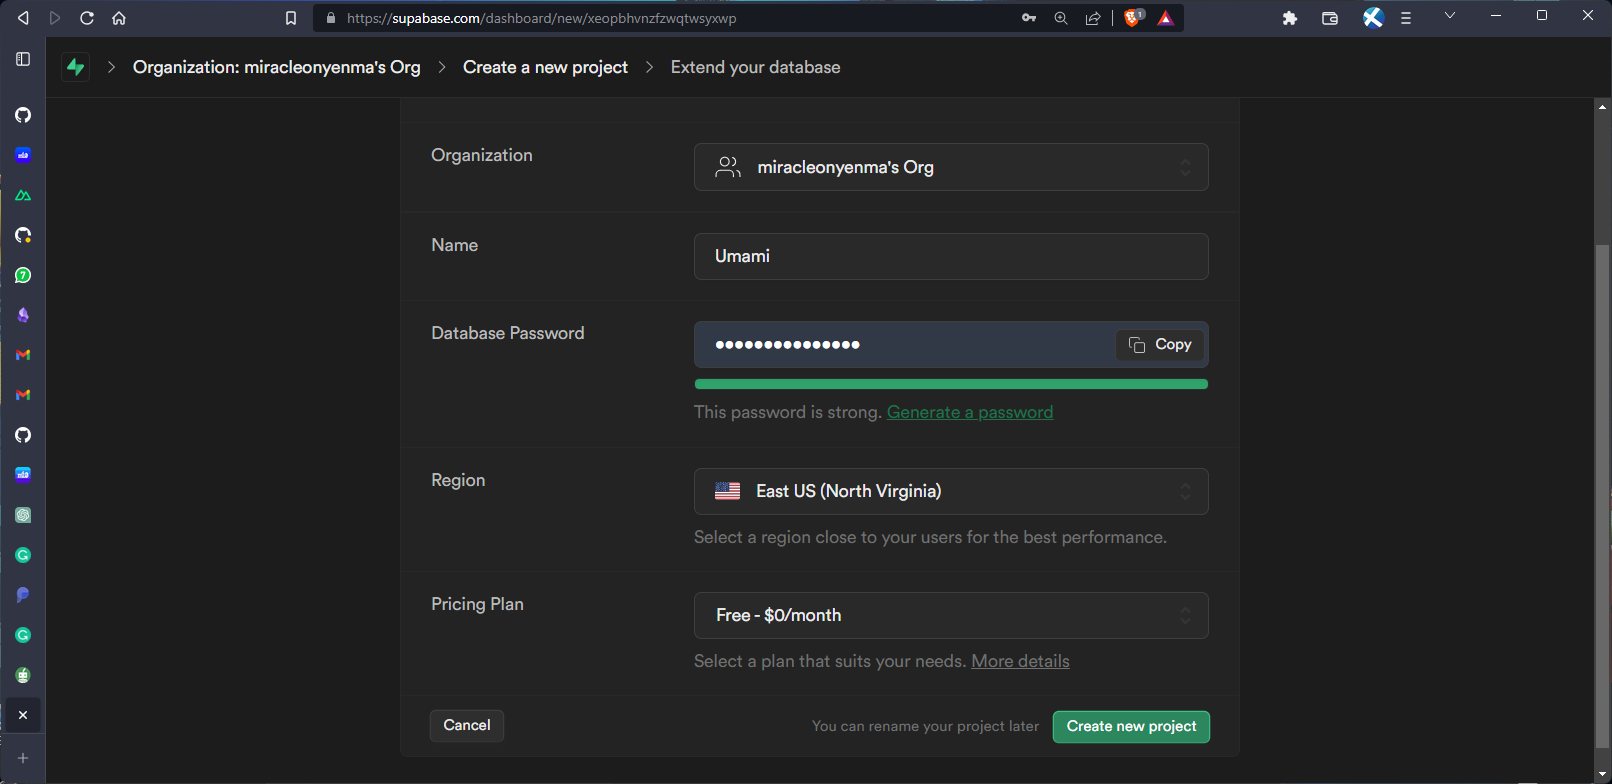
Task: Reload the page
Action: [87, 18]
